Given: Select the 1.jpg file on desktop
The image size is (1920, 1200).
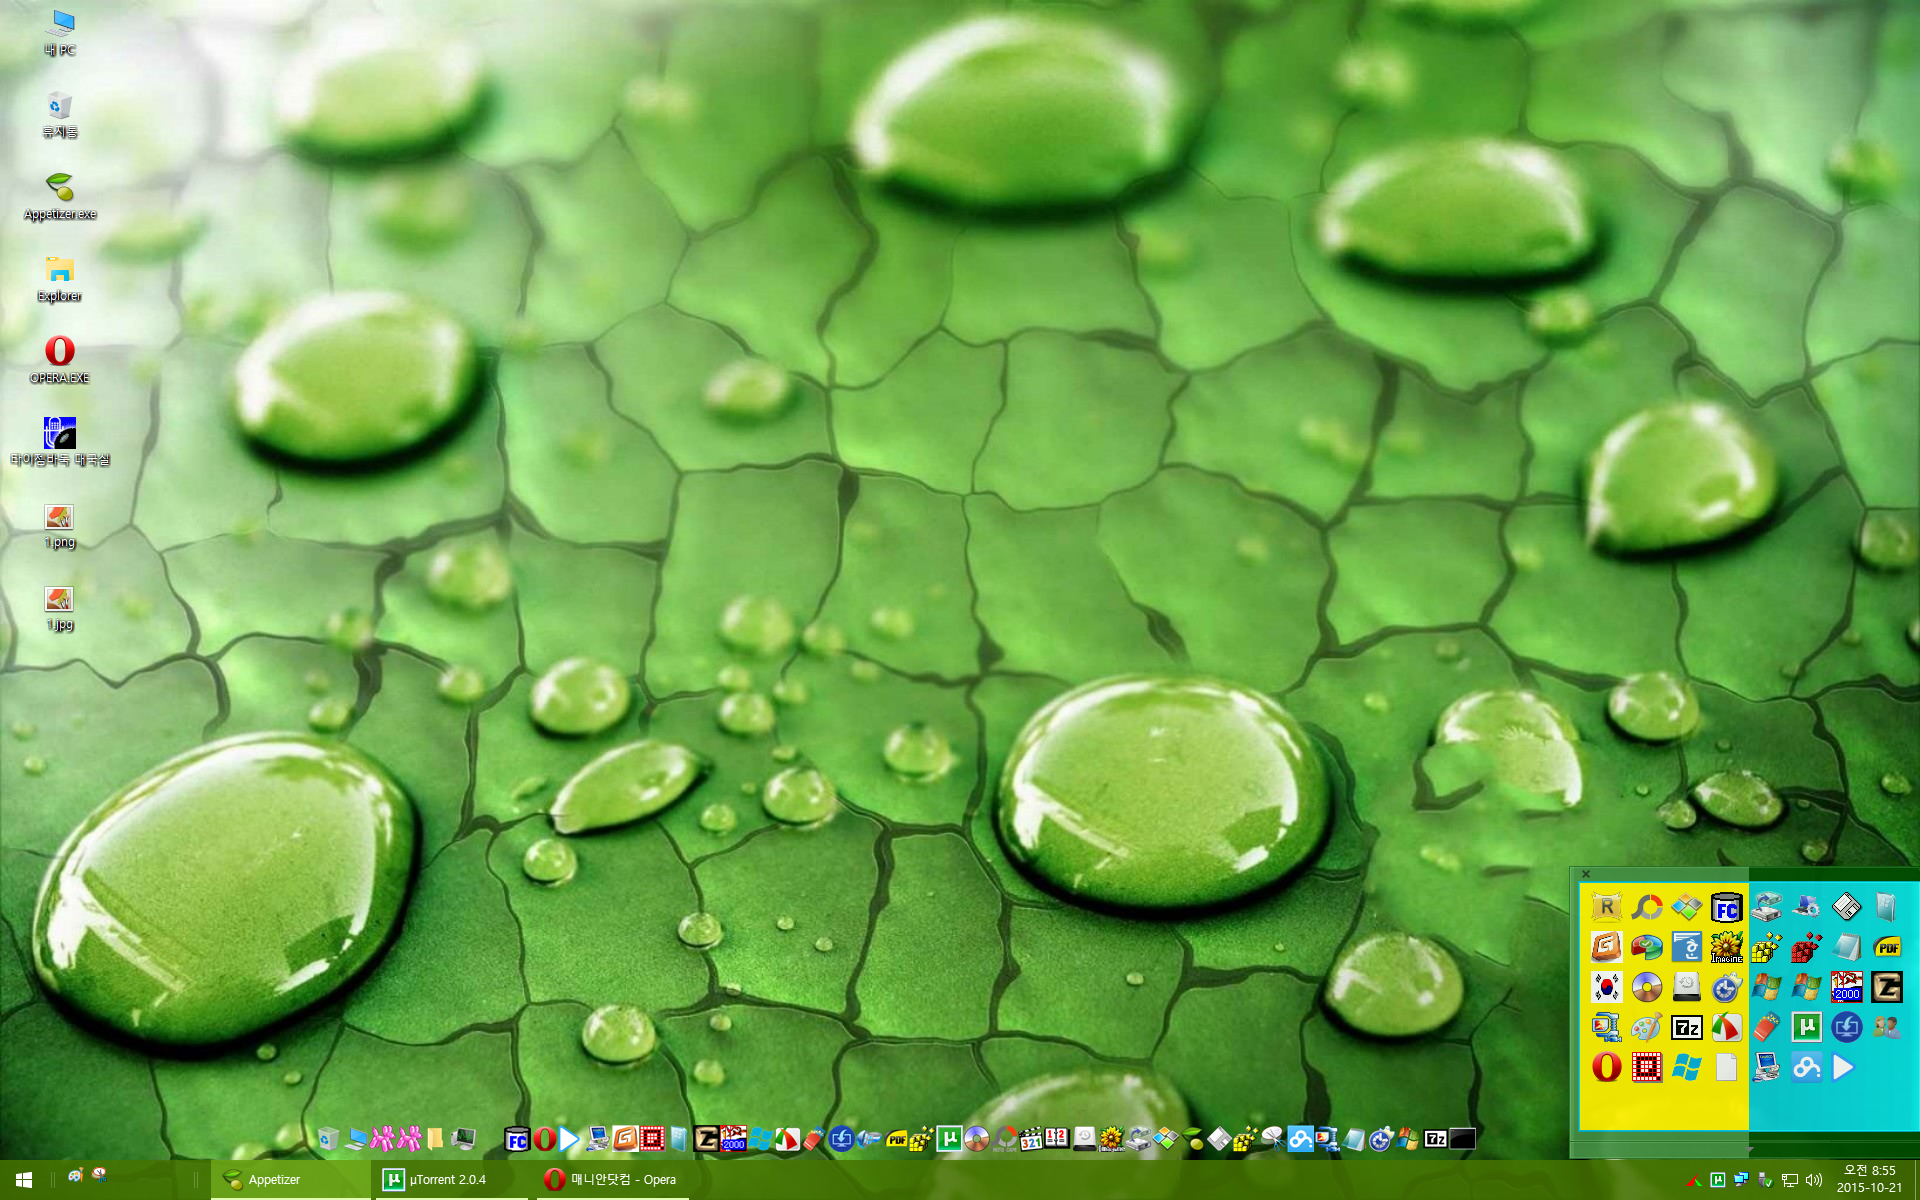Looking at the screenshot, I should [60, 608].
